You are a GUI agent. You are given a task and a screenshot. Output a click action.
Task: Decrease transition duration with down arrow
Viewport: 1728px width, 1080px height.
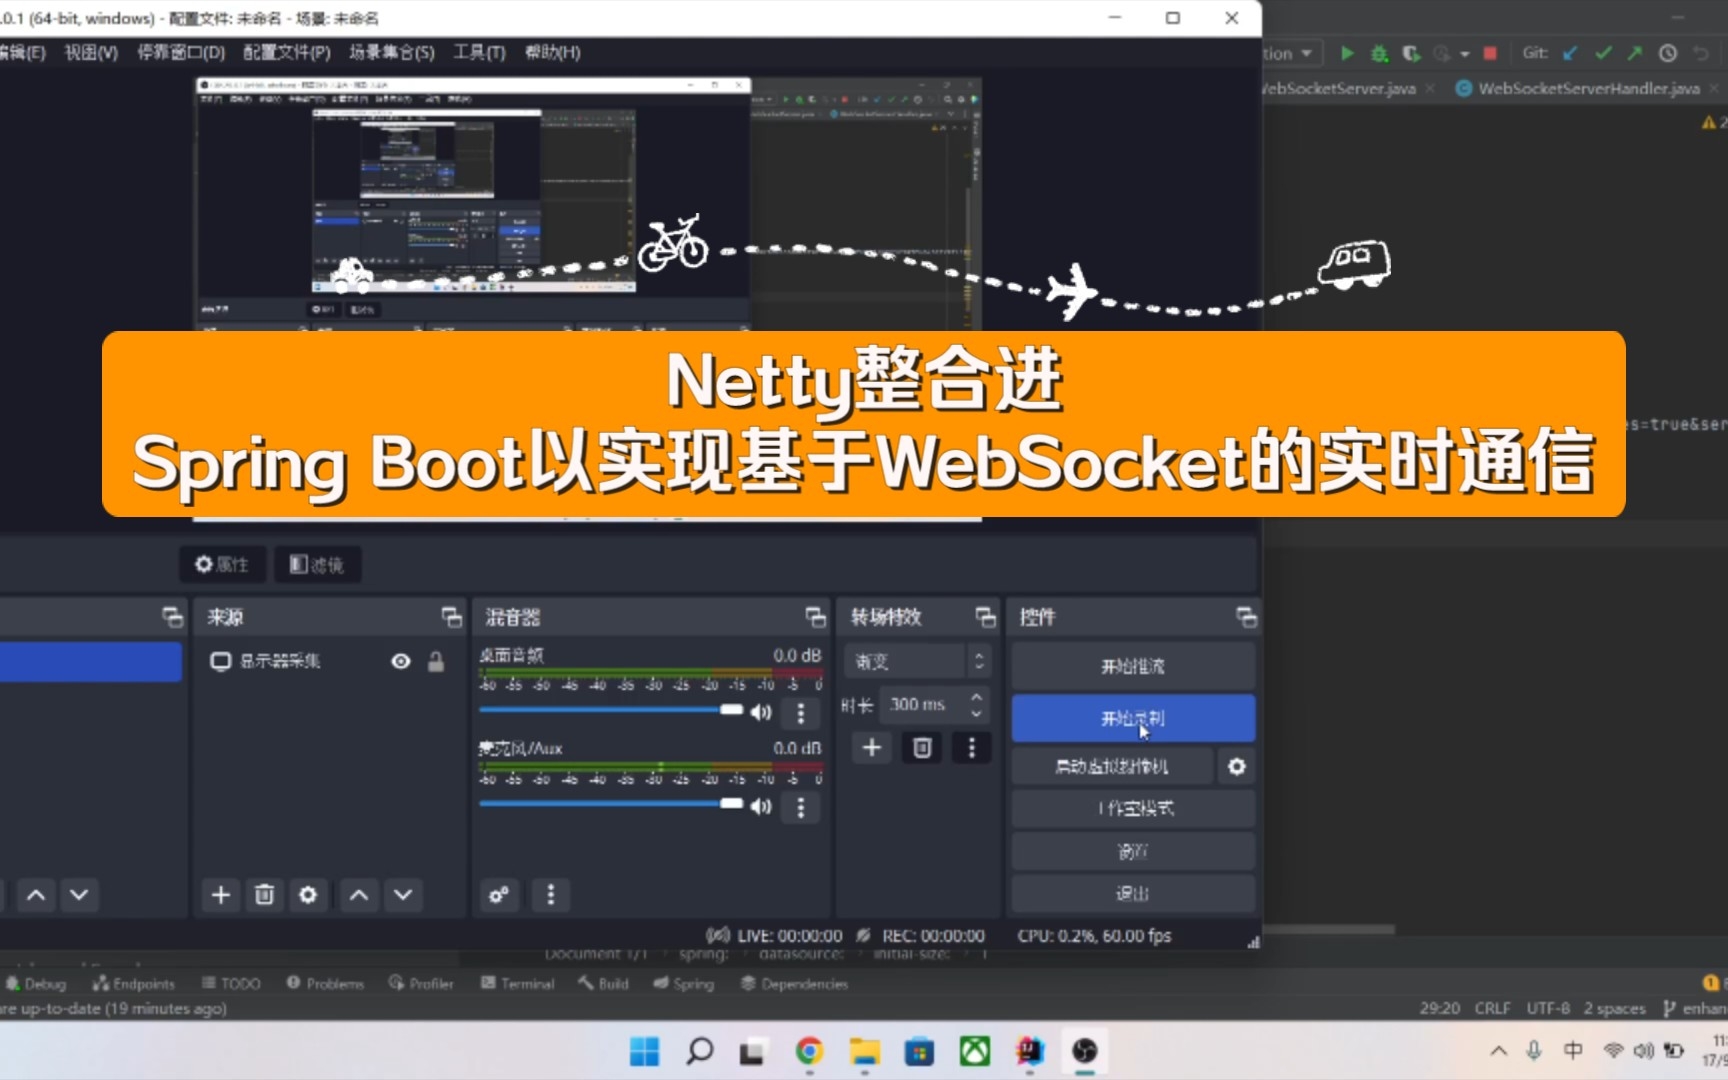[x=977, y=713]
